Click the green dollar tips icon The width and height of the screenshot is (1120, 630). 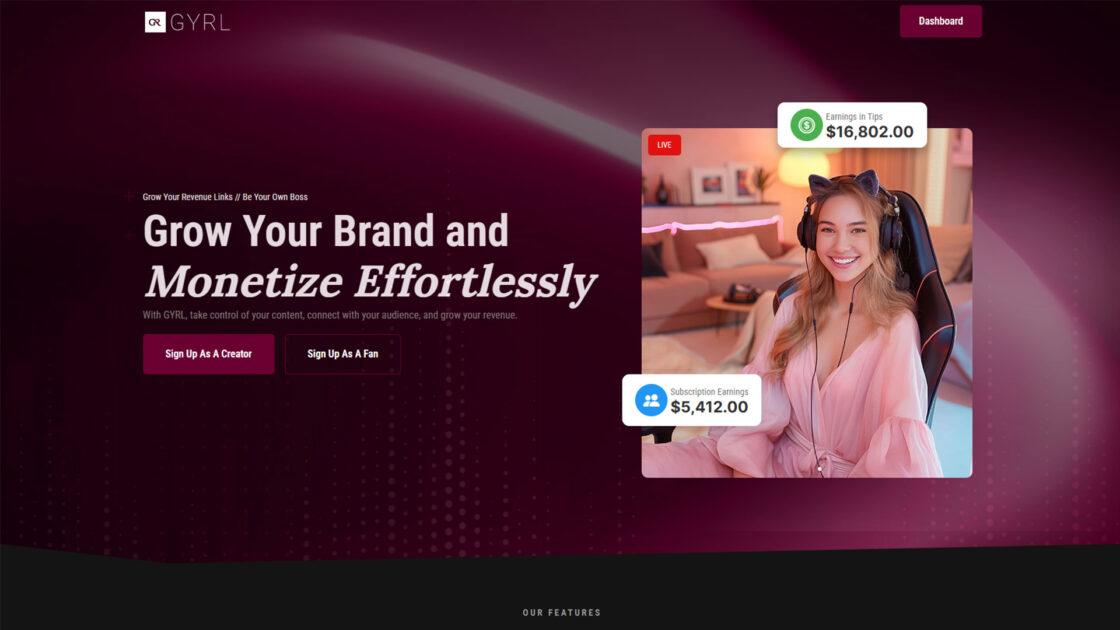click(806, 125)
